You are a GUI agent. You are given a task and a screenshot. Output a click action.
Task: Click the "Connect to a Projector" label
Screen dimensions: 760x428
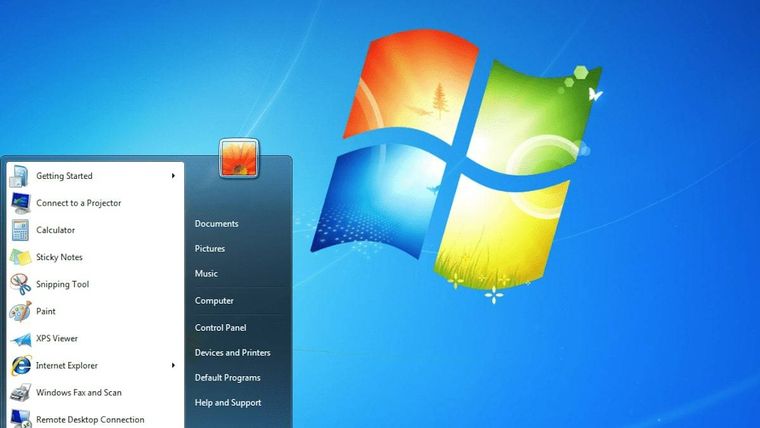click(79, 203)
